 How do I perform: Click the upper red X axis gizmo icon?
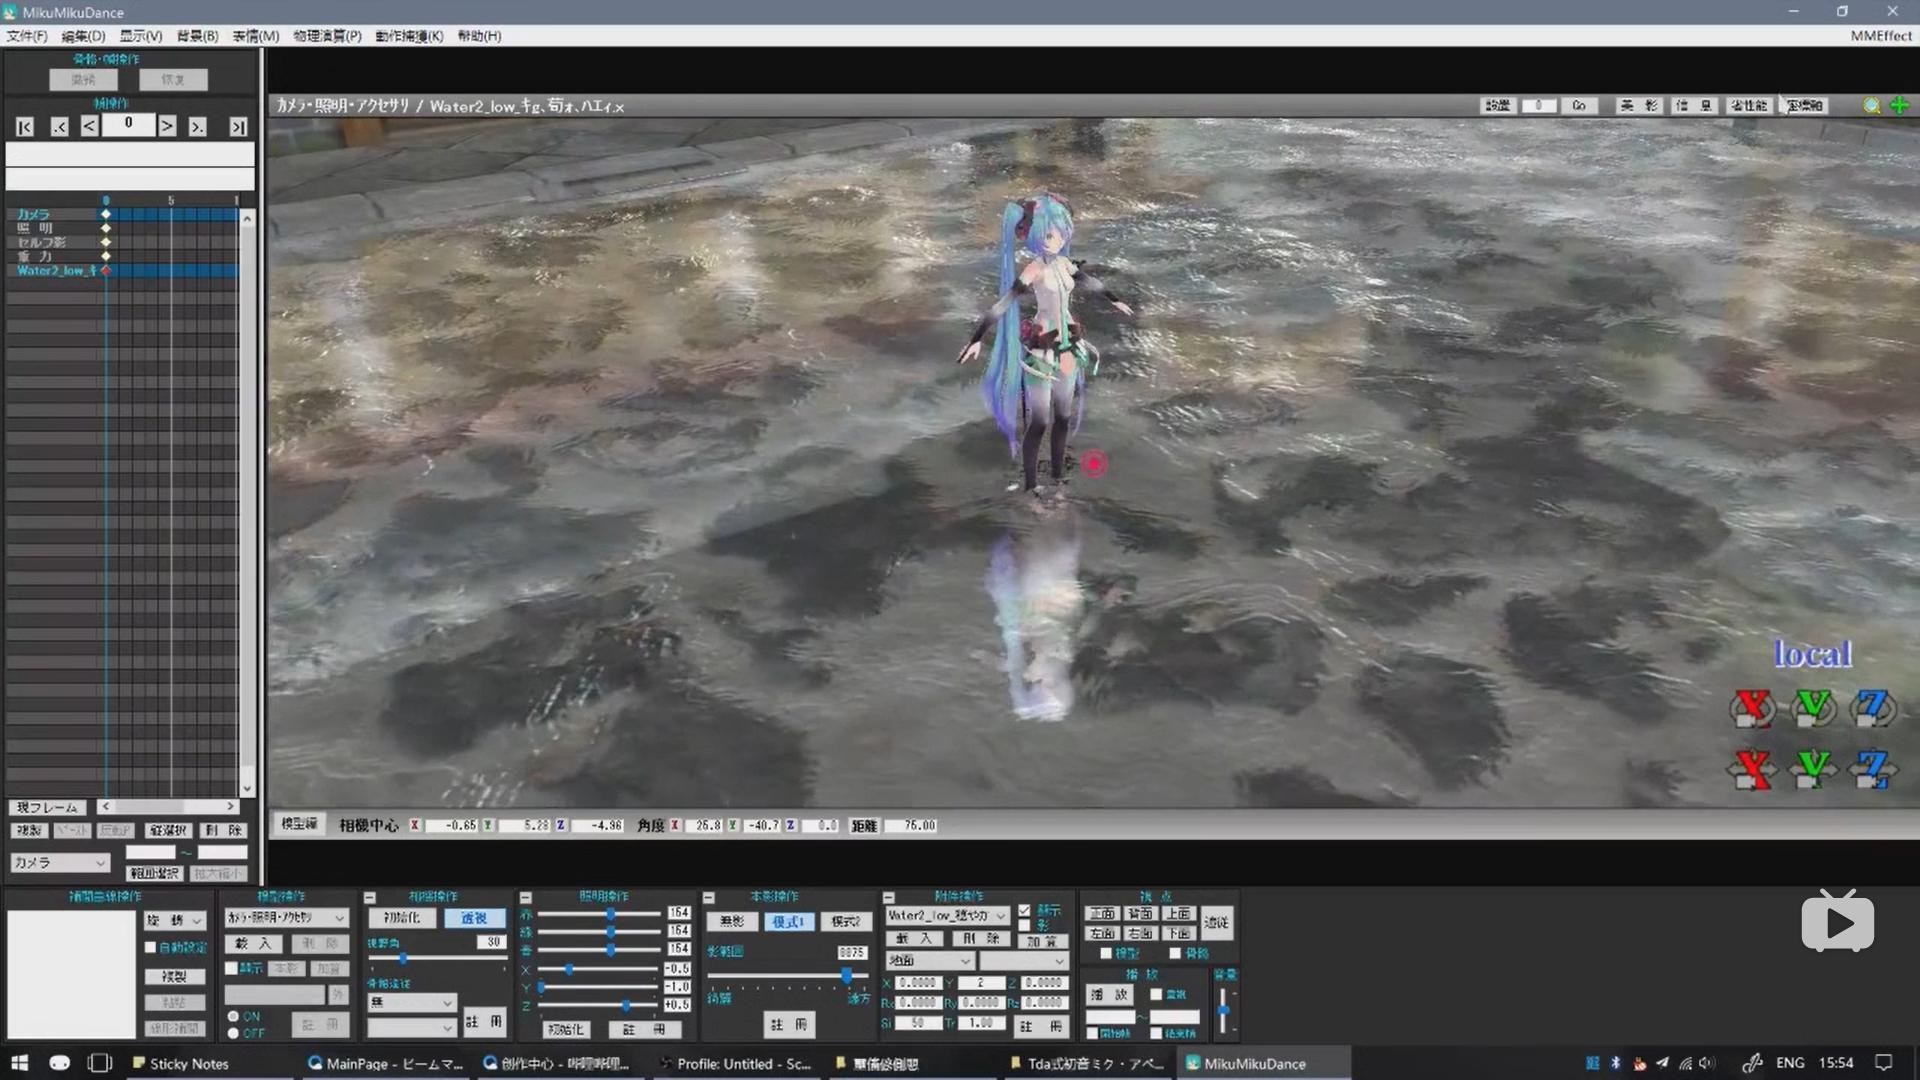pyautogui.click(x=1752, y=708)
